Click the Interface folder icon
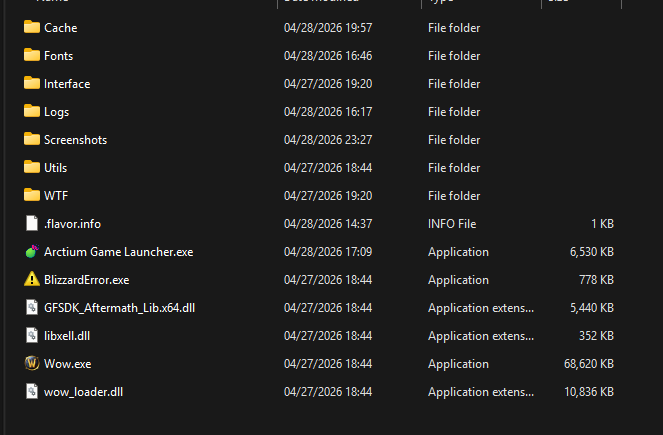The height and width of the screenshot is (435, 663). [31, 84]
